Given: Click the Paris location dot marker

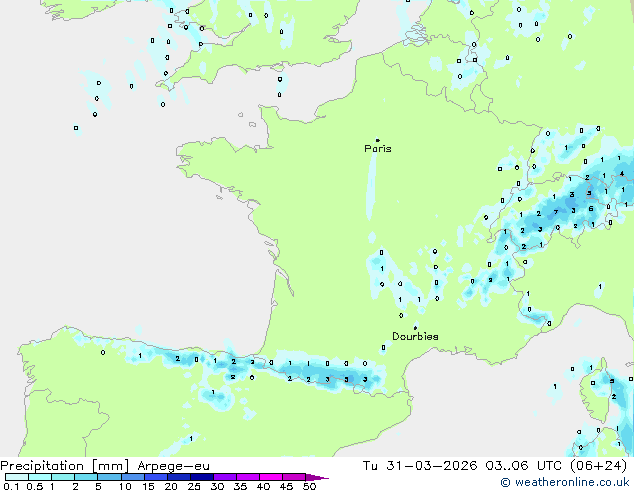Looking at the screenshot, I should click(x=378, y=140).
